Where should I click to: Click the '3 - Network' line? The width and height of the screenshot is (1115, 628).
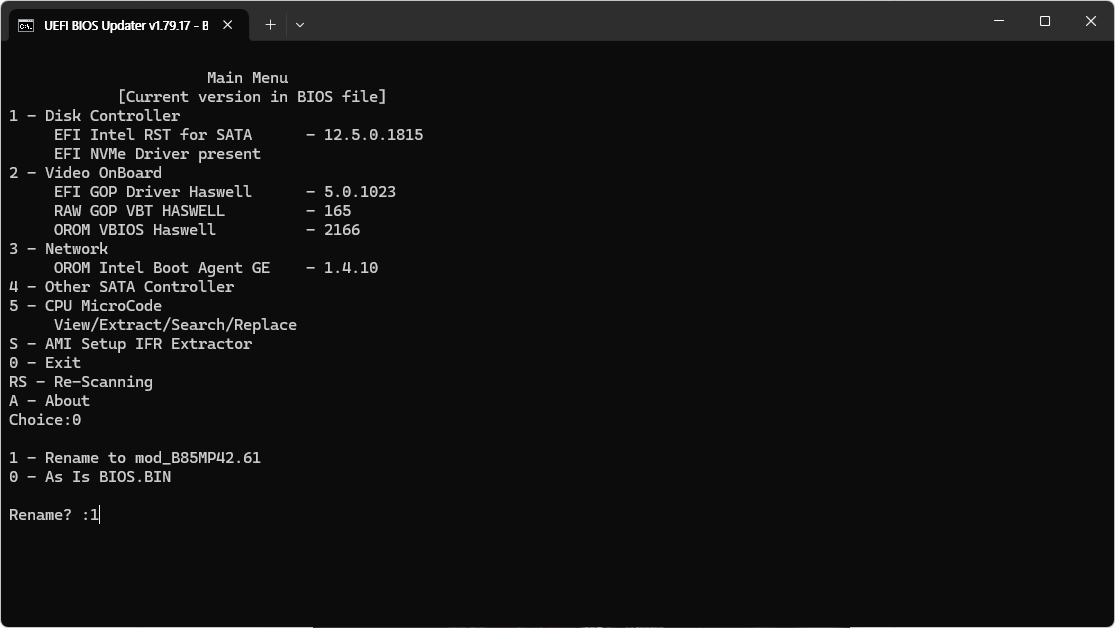[58, 249]
